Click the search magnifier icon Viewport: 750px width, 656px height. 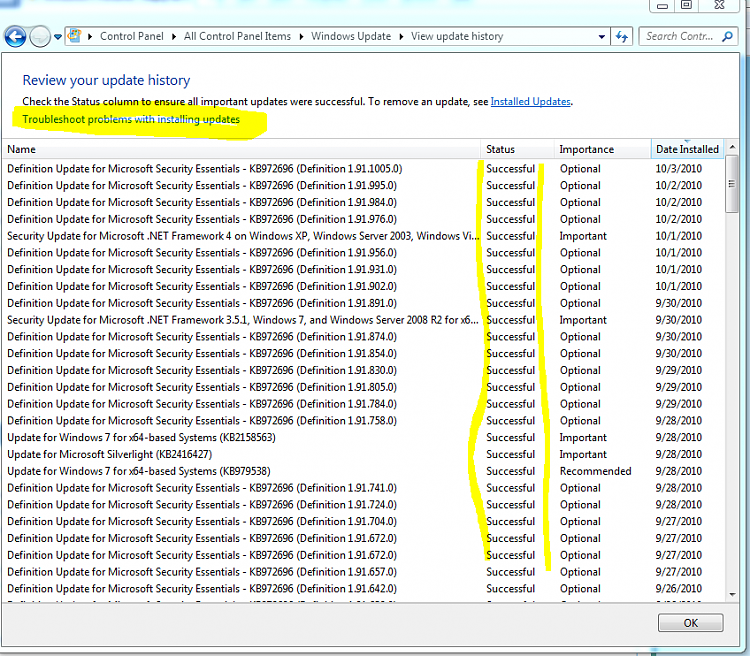pyautogui.click(x=728, y=36)
